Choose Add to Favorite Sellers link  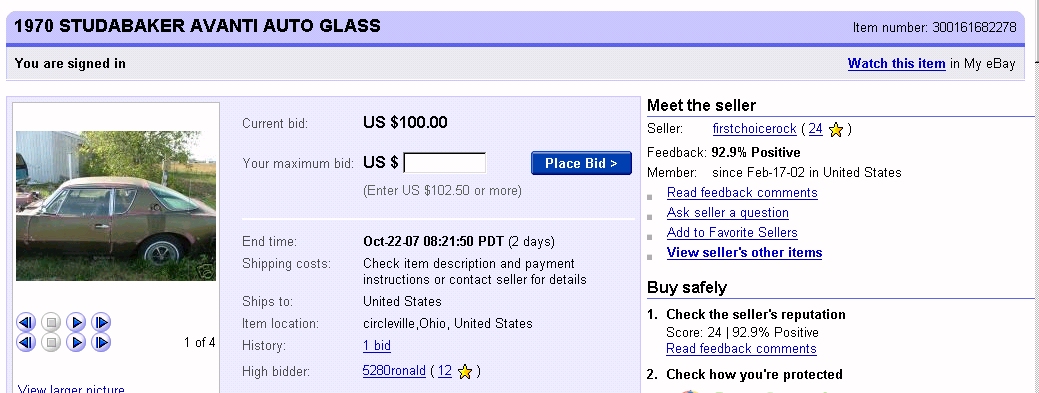click(x=732, y=233)
